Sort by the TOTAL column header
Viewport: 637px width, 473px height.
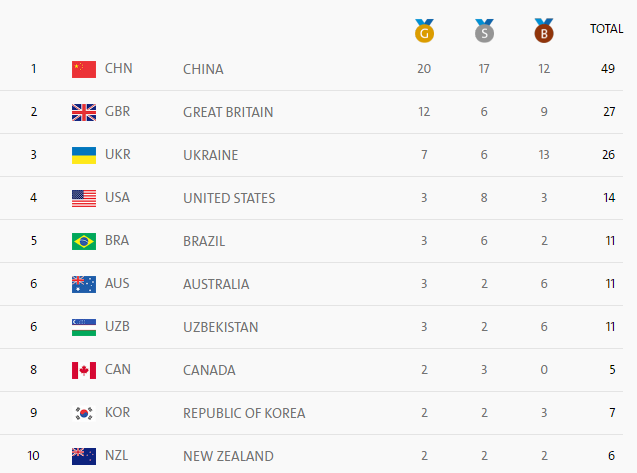tap(606, 29)
